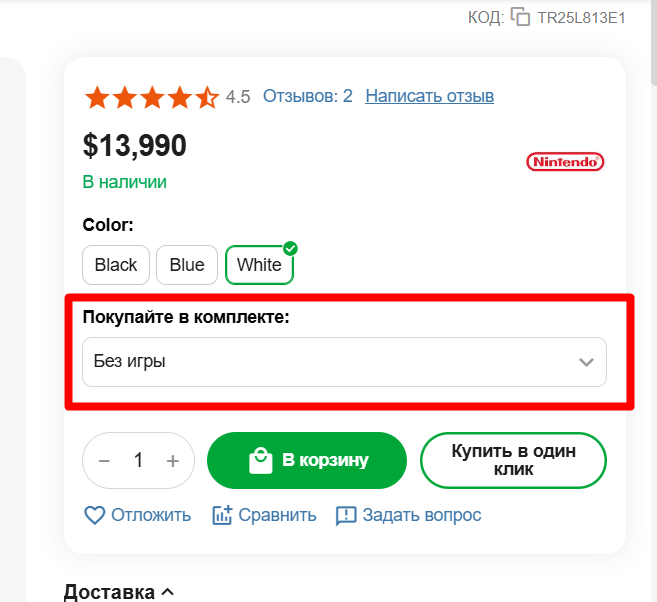Screen dimensions: 657x602
Task: Open the bundle dropdown showing Без игры
Action: tap(344, 362)
